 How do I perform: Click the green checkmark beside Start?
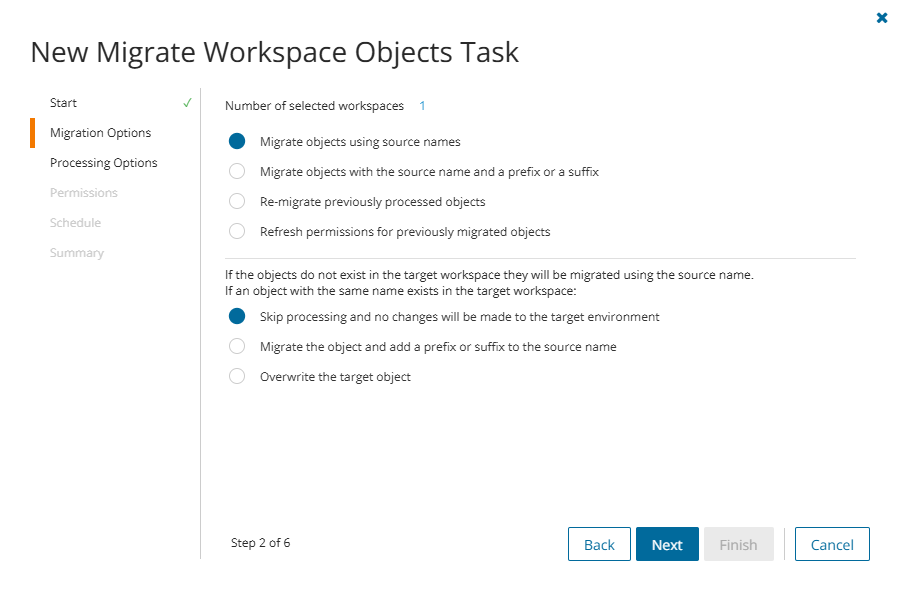(187, 103)
